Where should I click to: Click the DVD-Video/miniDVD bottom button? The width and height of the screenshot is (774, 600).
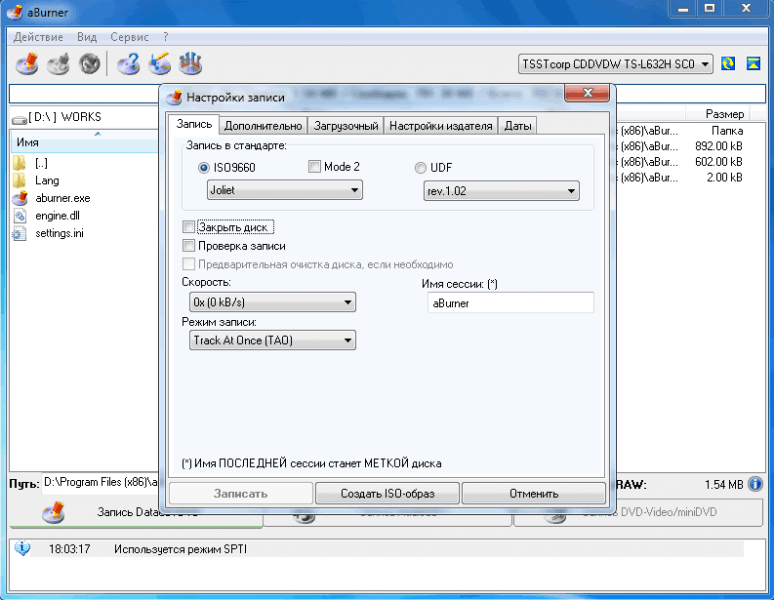point(638,513)
